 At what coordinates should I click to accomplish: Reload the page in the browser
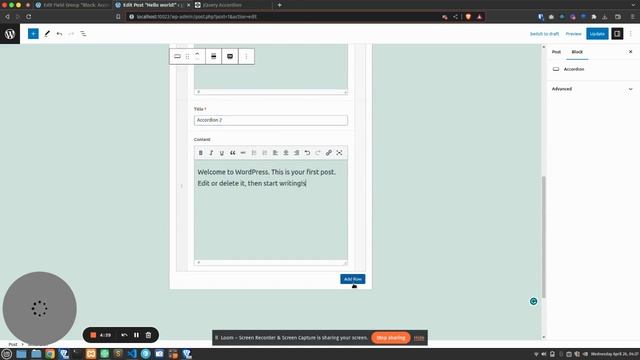29,17
